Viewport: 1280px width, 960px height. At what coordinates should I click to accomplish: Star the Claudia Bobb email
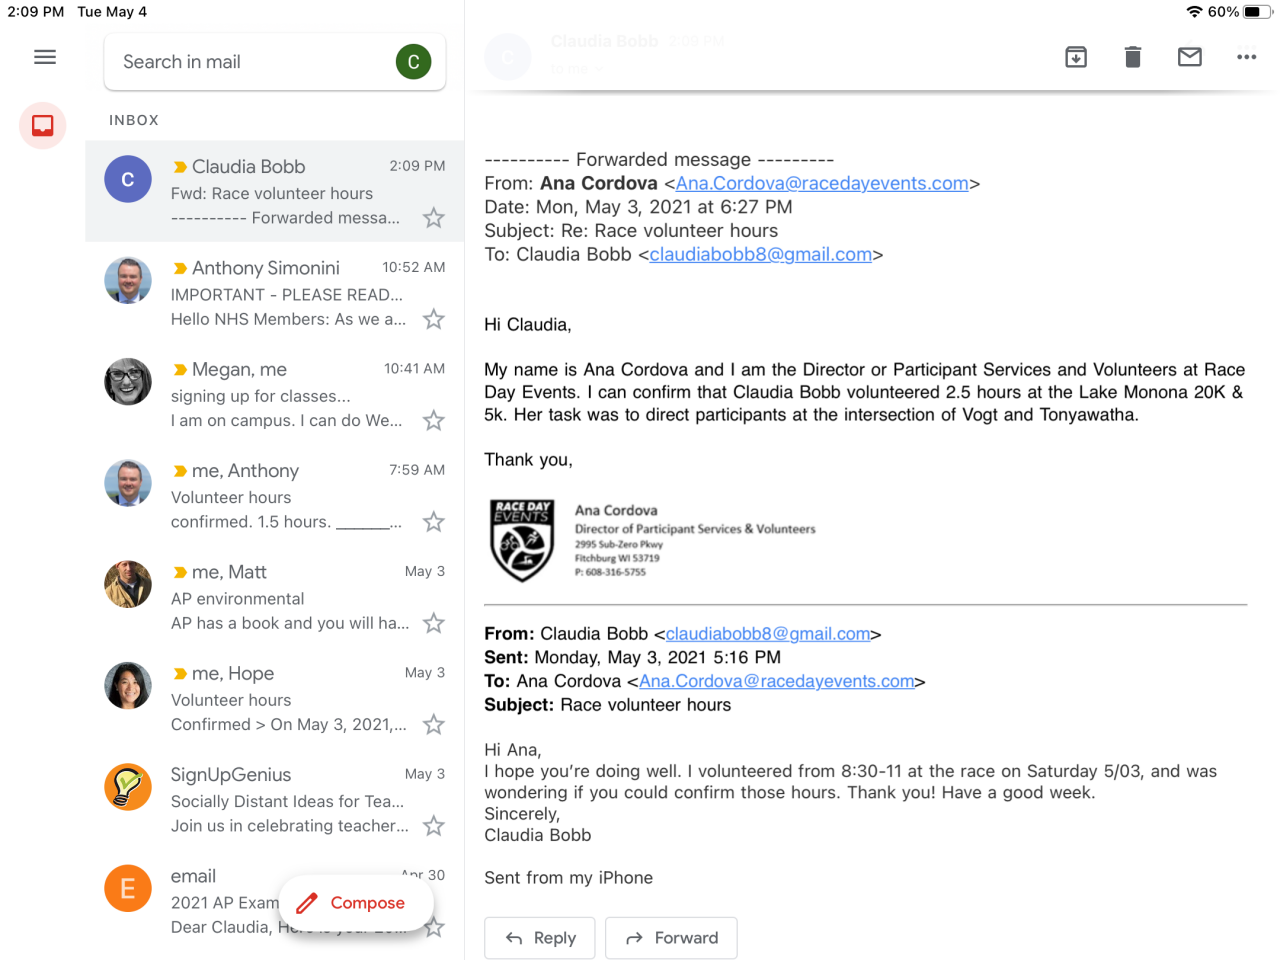tap(433, 218)
